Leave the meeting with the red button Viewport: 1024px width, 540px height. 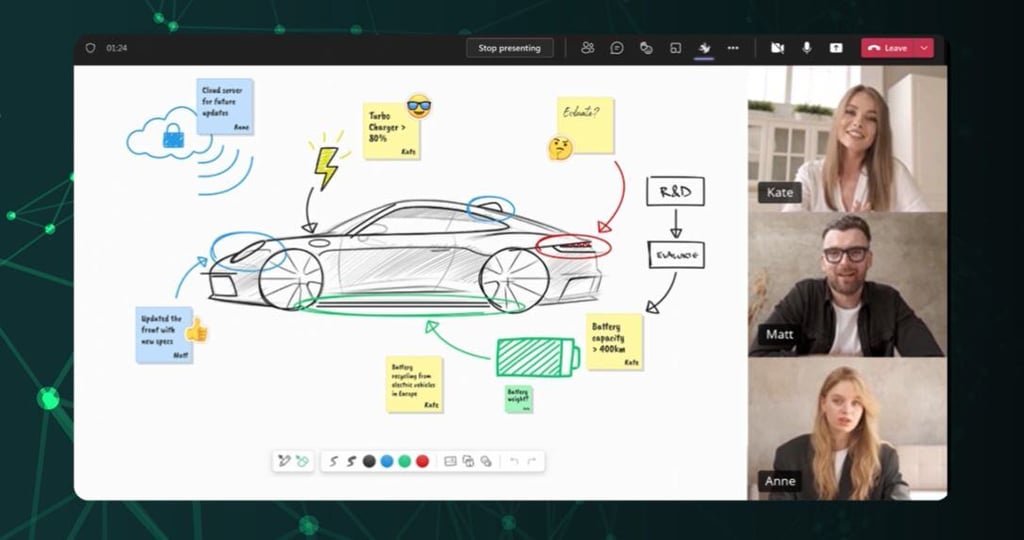pyautogui.click(x=888, y=48)
